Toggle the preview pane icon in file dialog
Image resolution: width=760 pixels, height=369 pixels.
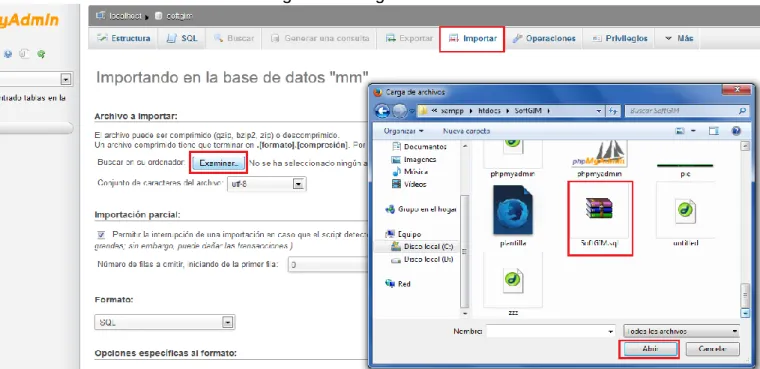click(x=713, y=131)
